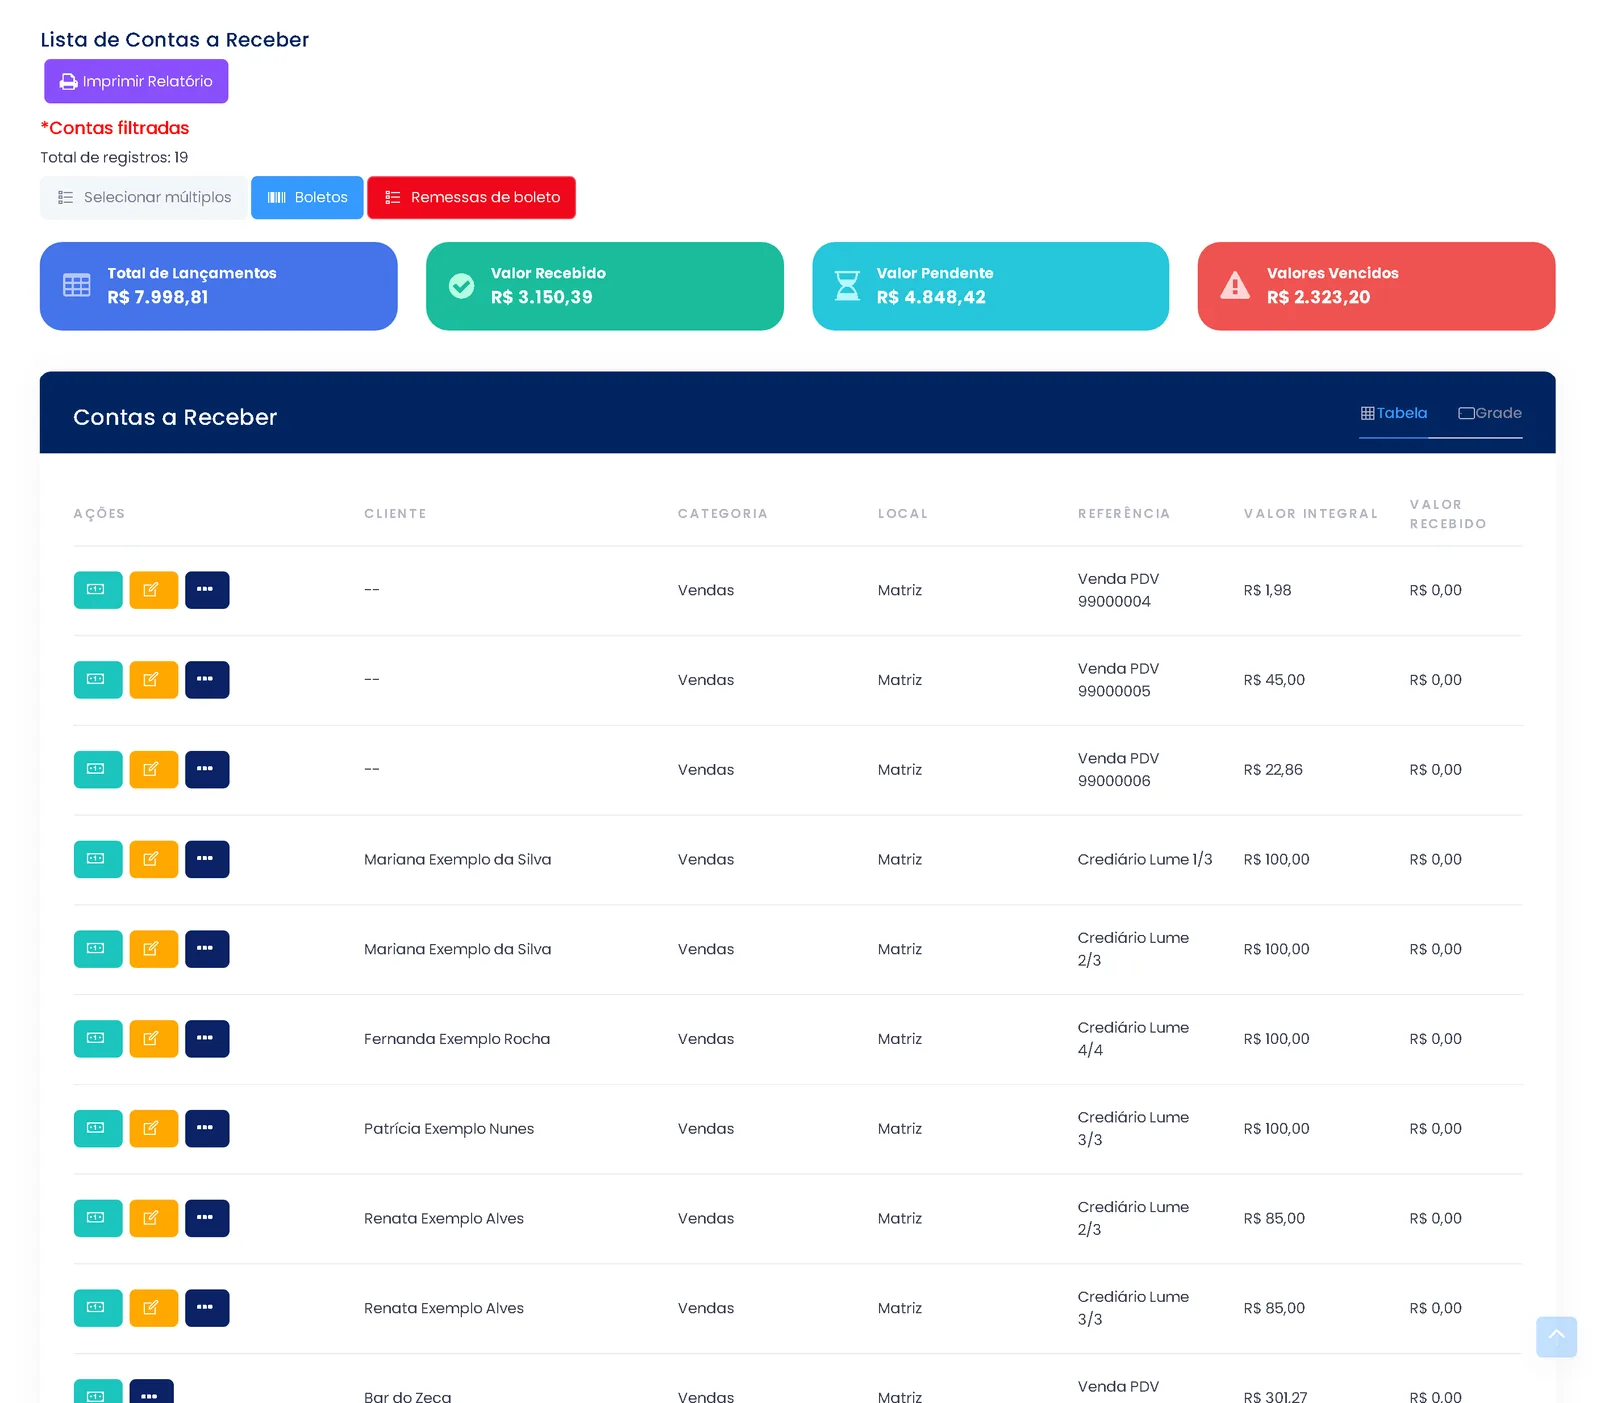
Task: Open more options for Fernanda Exemplo Rocha row
Action: (207, 1039)
